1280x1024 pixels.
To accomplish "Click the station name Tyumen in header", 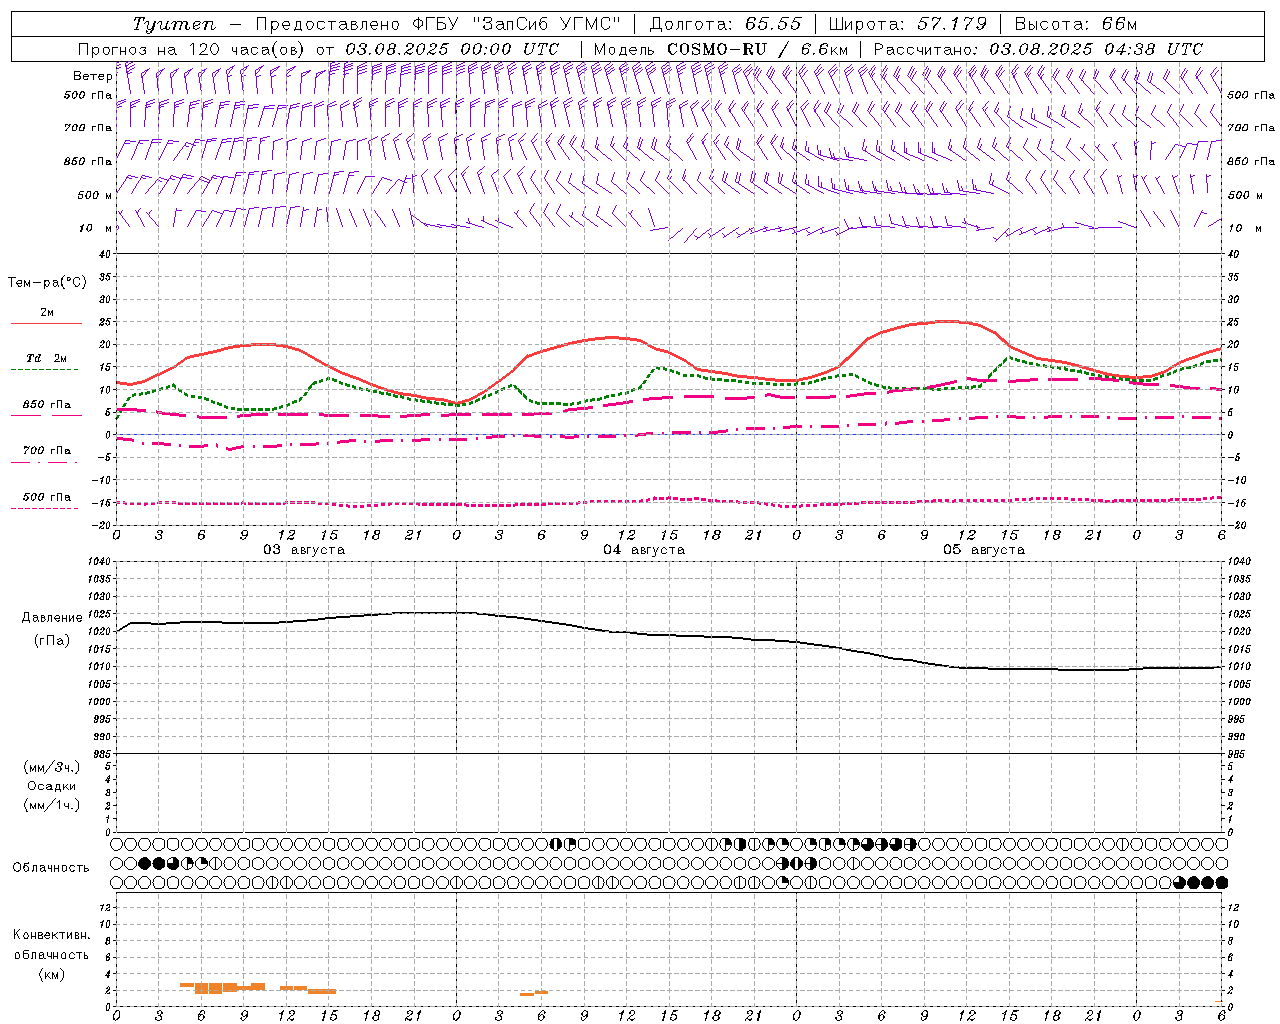I will pyautogui.click(x=174, y=24).
